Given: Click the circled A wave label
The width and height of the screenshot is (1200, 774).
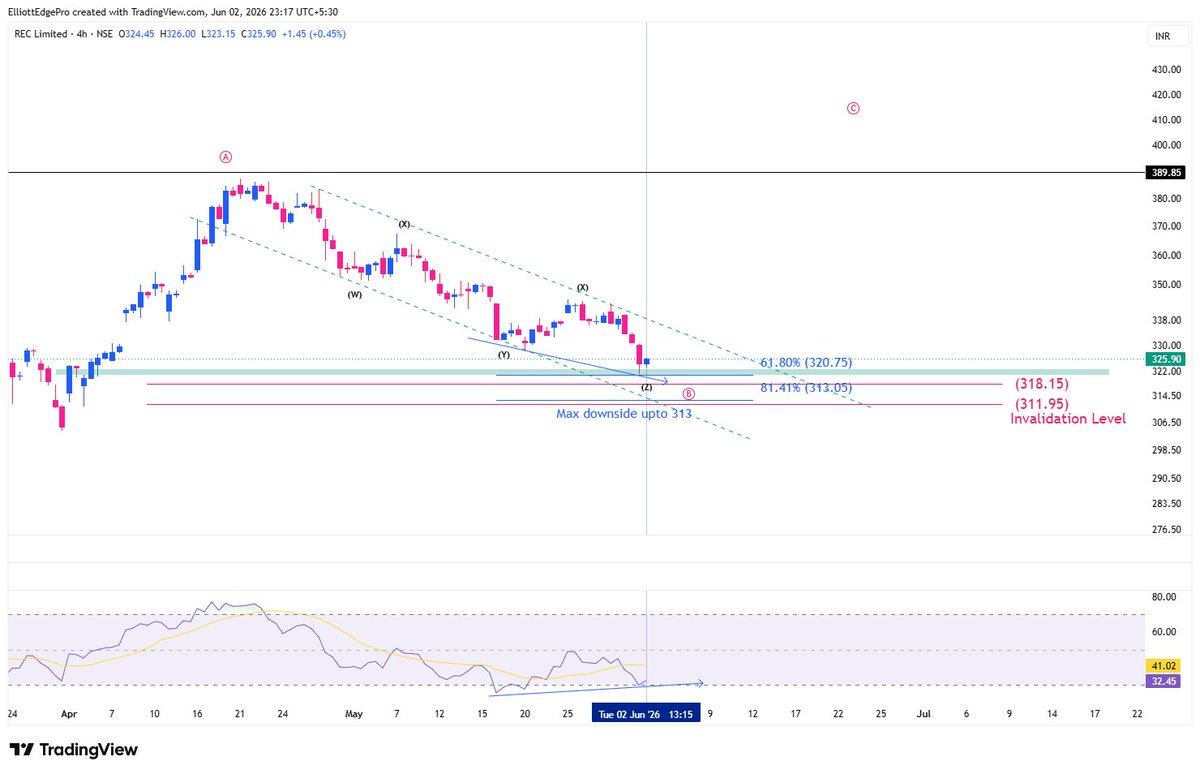Looking at the screenshot, I should pyautogui.click(x=226, y=157).
